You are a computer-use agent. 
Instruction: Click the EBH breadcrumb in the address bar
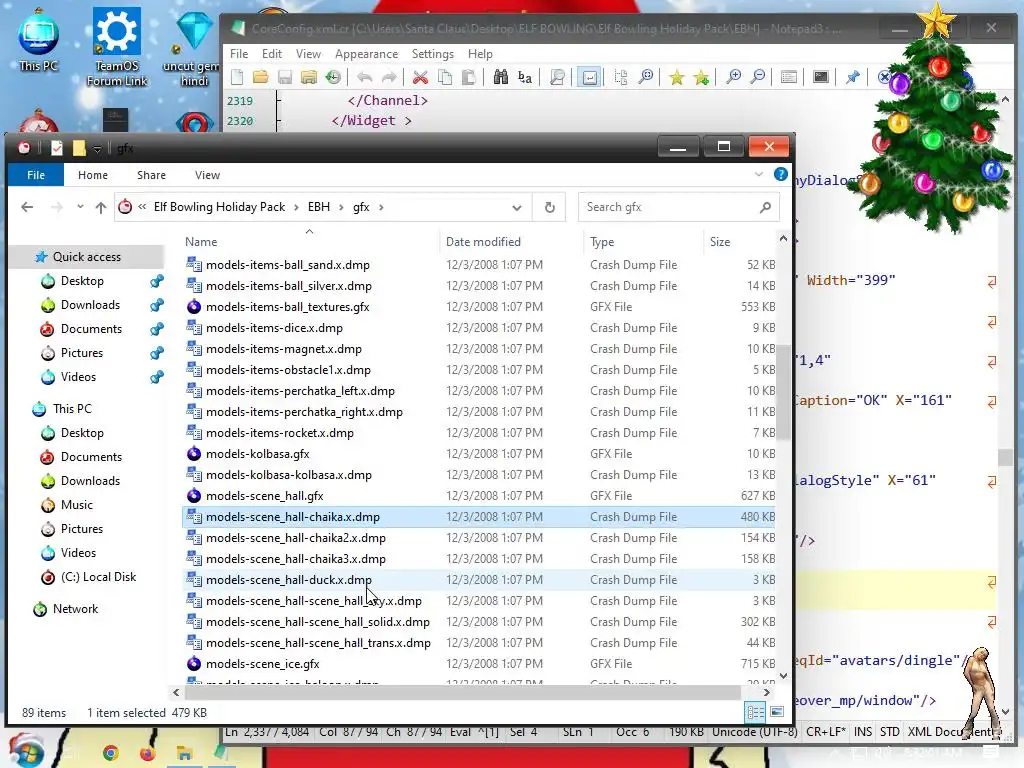point(319,207)
